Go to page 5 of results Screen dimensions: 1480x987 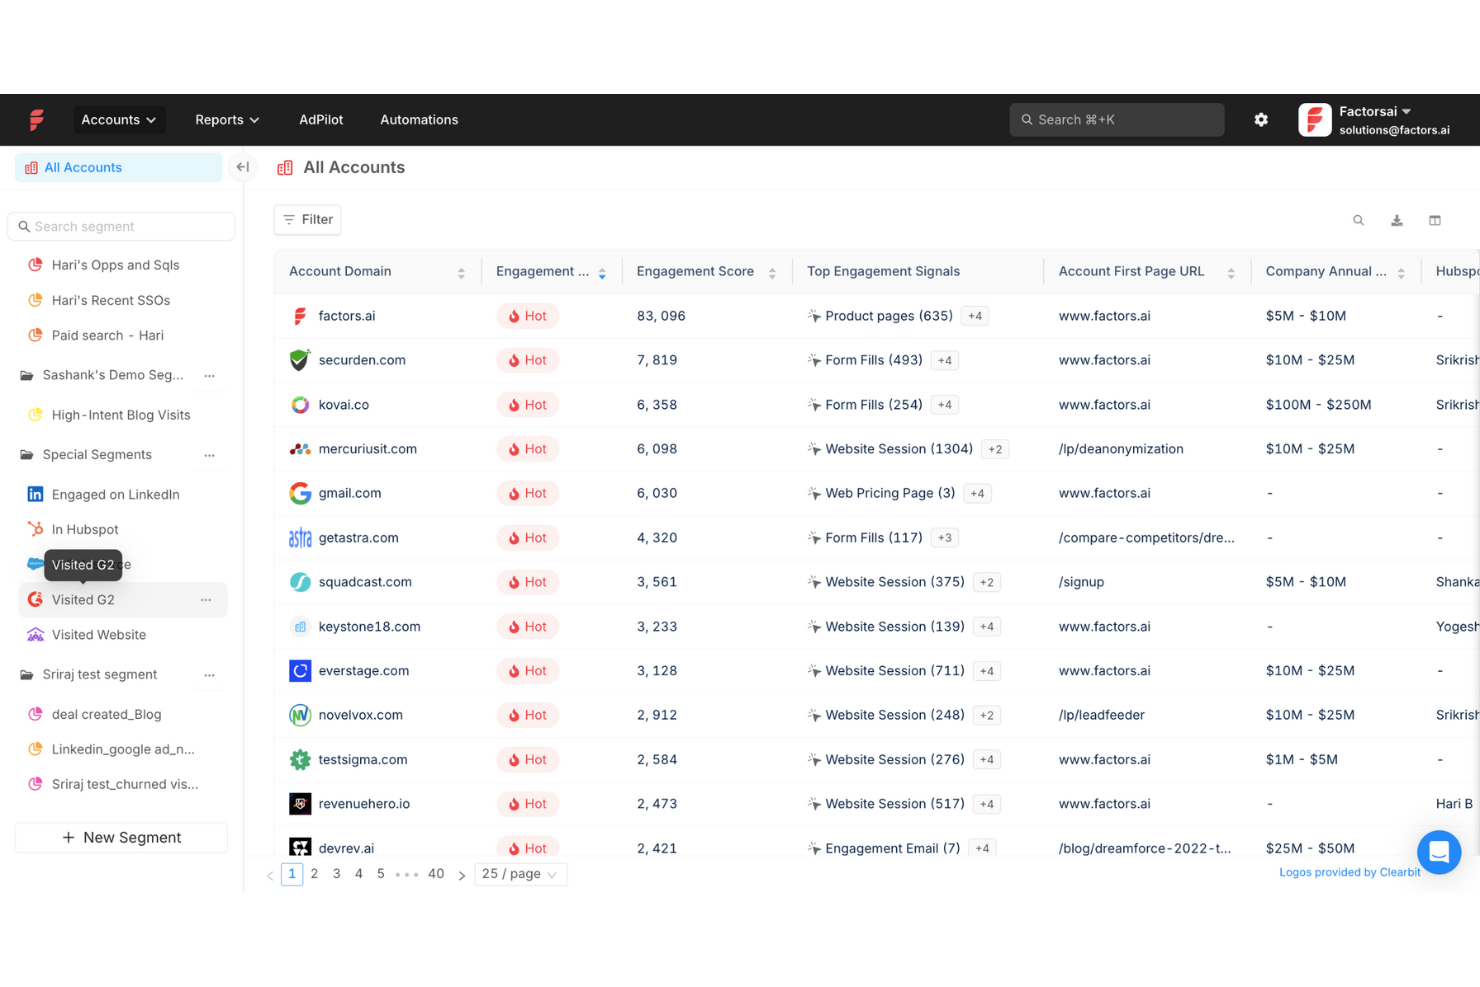[x=380, y=874]
